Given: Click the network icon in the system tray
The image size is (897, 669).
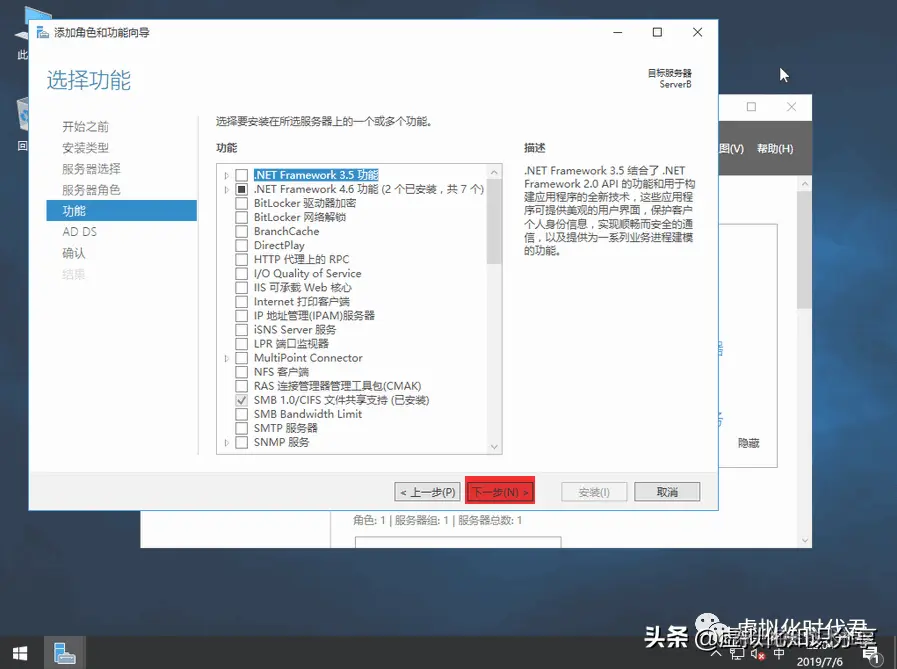Looking at the screenshot, I should pyautogui.click(x=738, y=655).
